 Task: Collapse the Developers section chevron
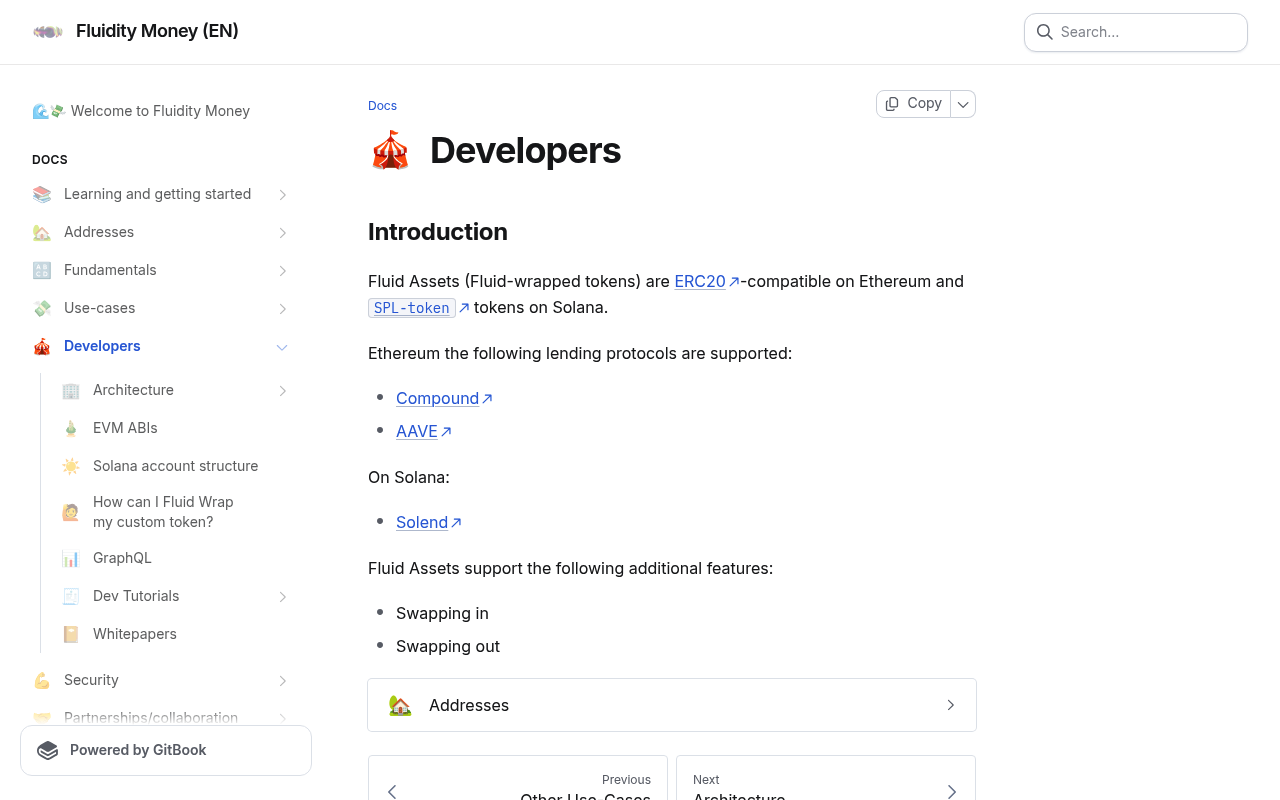tap(282, 347)
